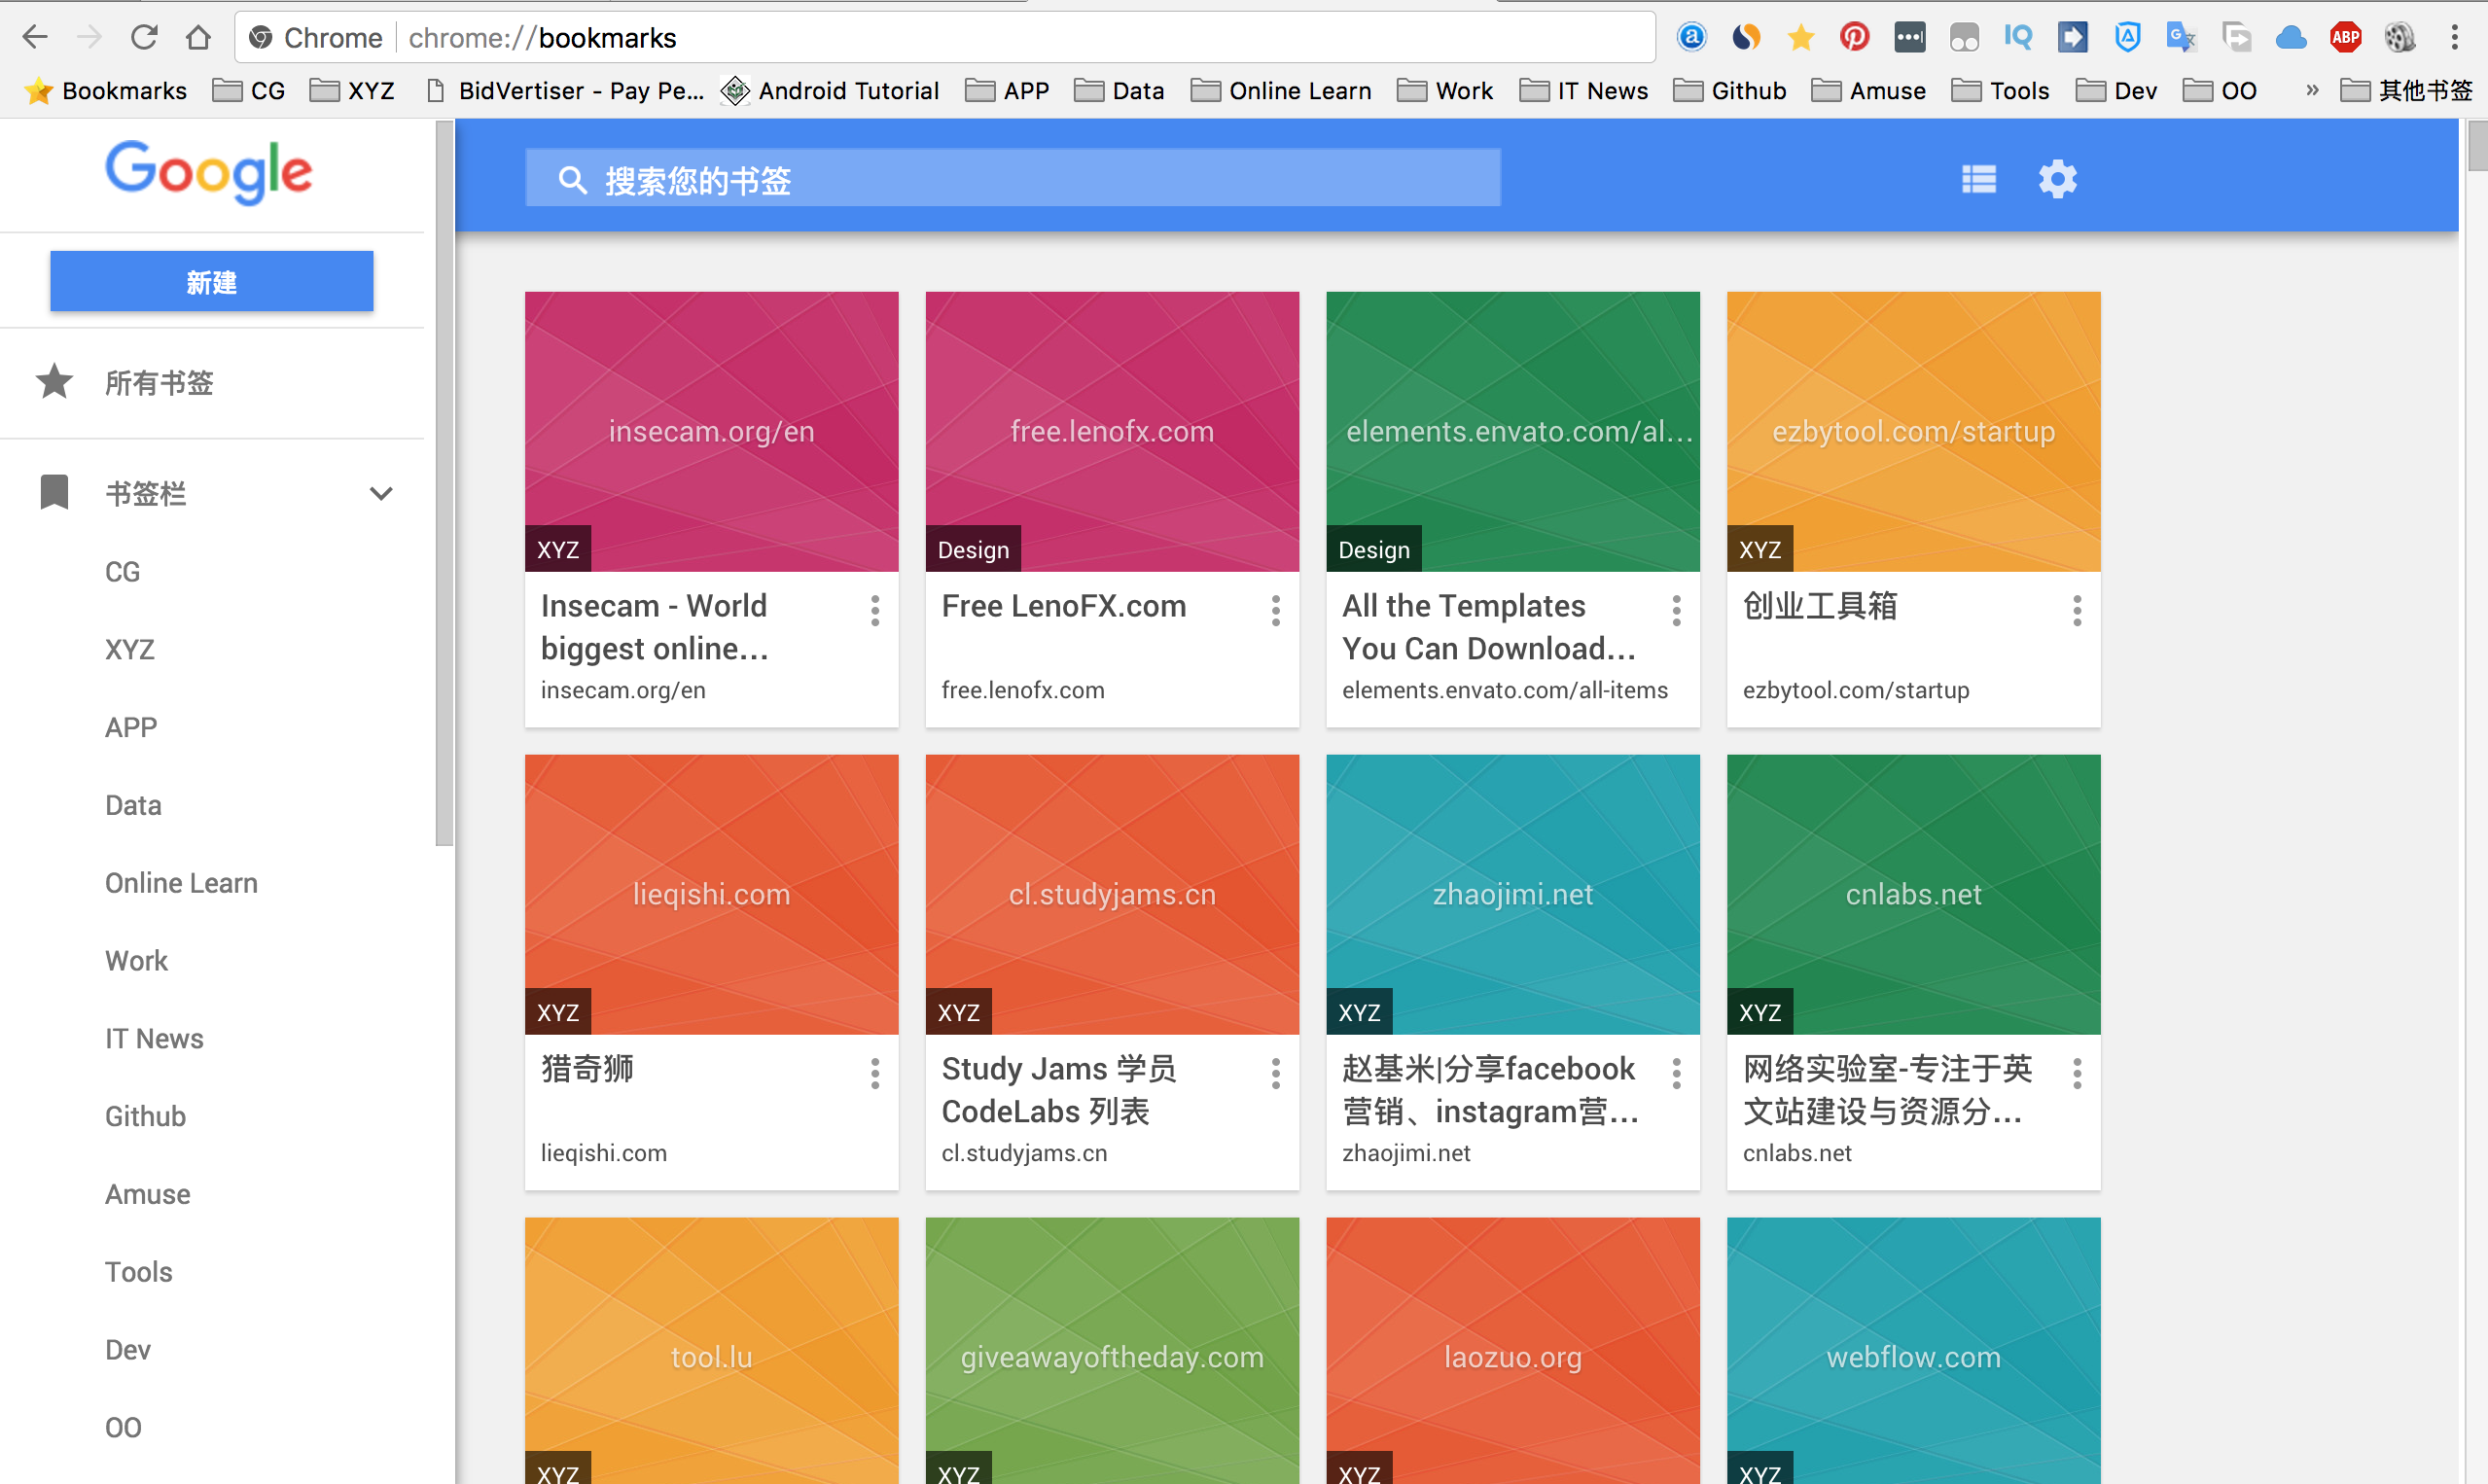The image size is (2488, 1484).
Task: Click the Google Translate extension icon
Action: [2181, 37]
